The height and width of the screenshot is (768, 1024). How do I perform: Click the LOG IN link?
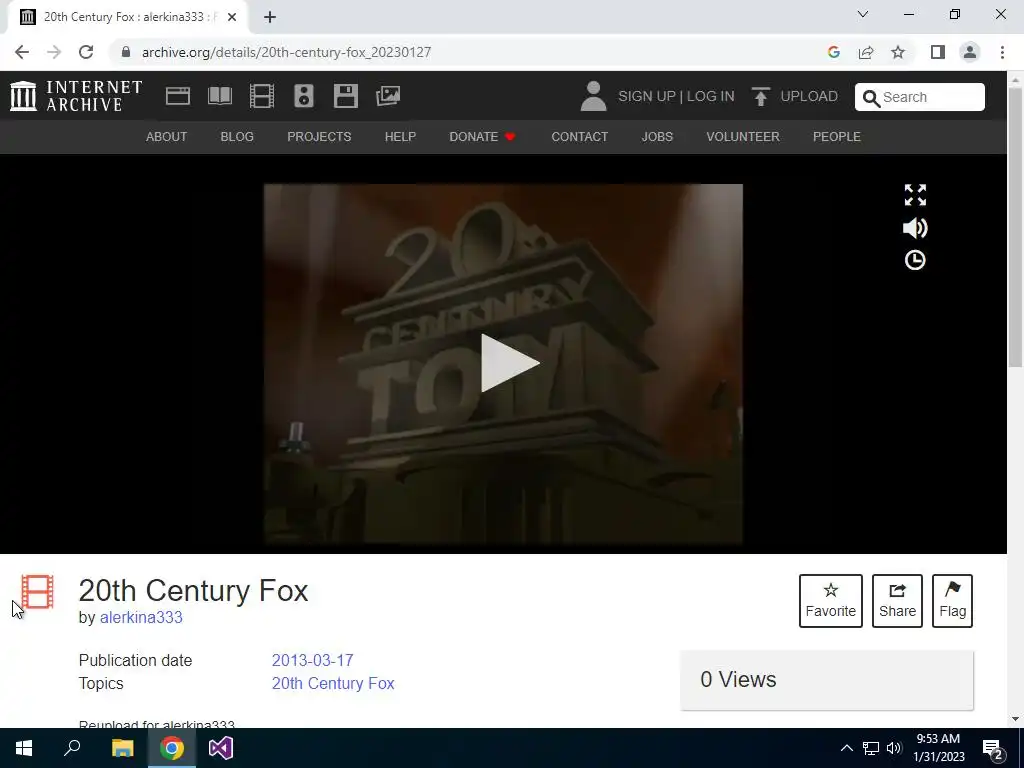(711, 96)
